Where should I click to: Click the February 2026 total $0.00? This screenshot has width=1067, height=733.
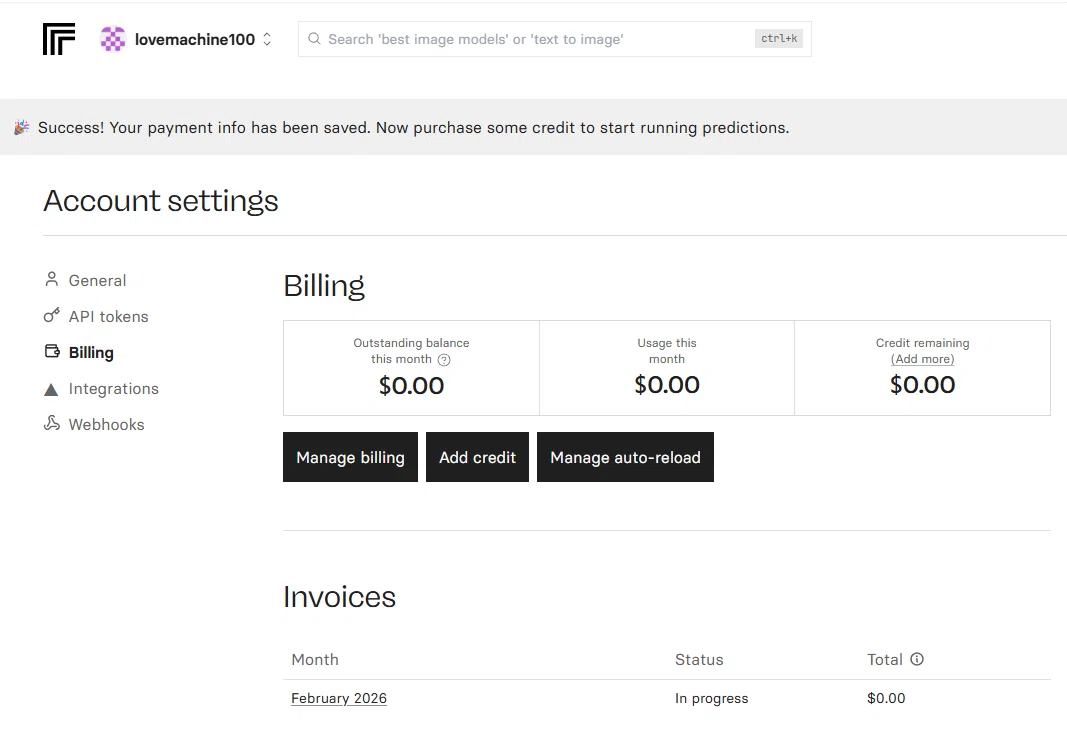pyautogui.click(x=886, y=698)
